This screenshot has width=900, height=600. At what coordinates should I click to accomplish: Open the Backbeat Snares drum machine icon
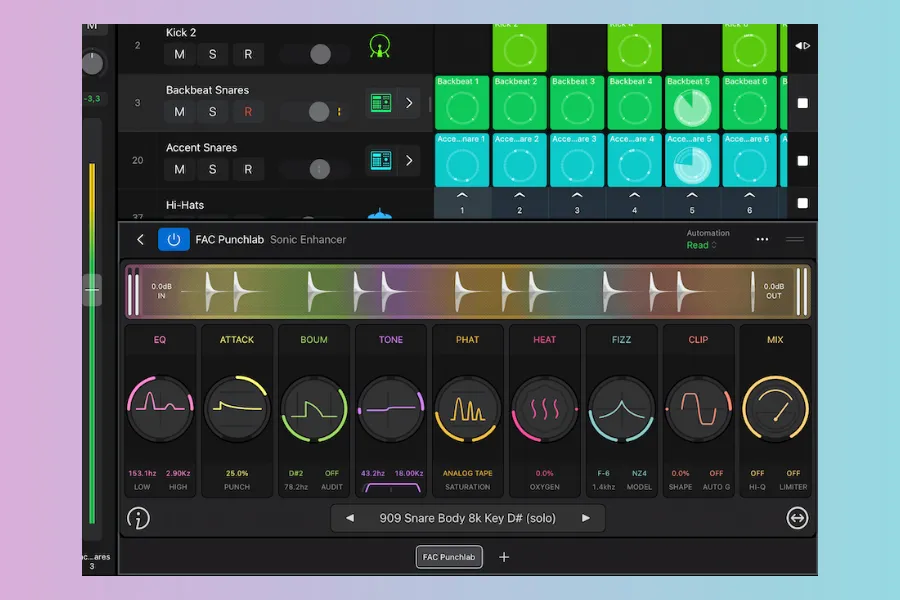(380, 103)
